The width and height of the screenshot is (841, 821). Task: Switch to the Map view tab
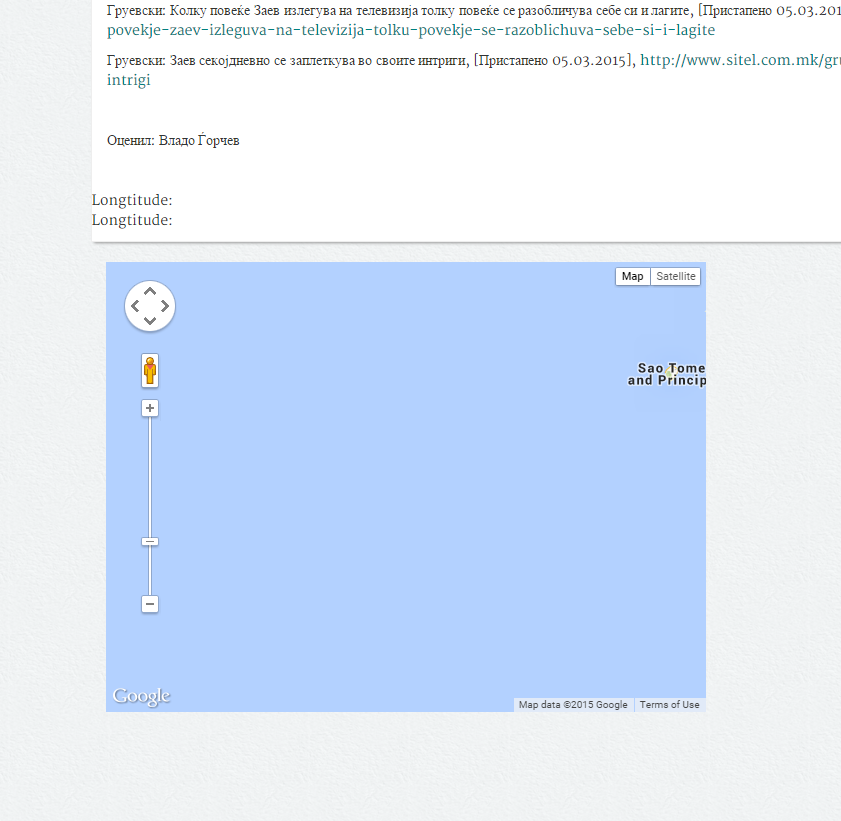pos(632,277)
